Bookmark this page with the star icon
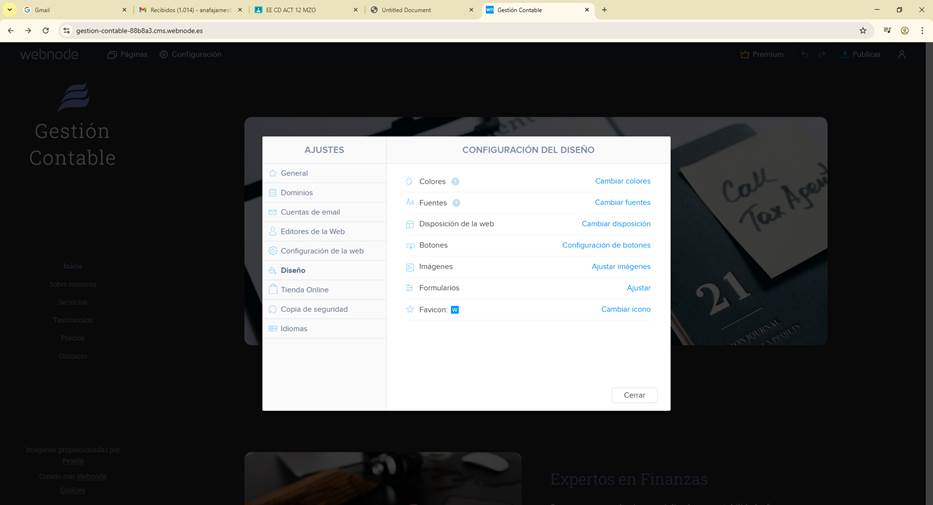 (x=863, y=31)
